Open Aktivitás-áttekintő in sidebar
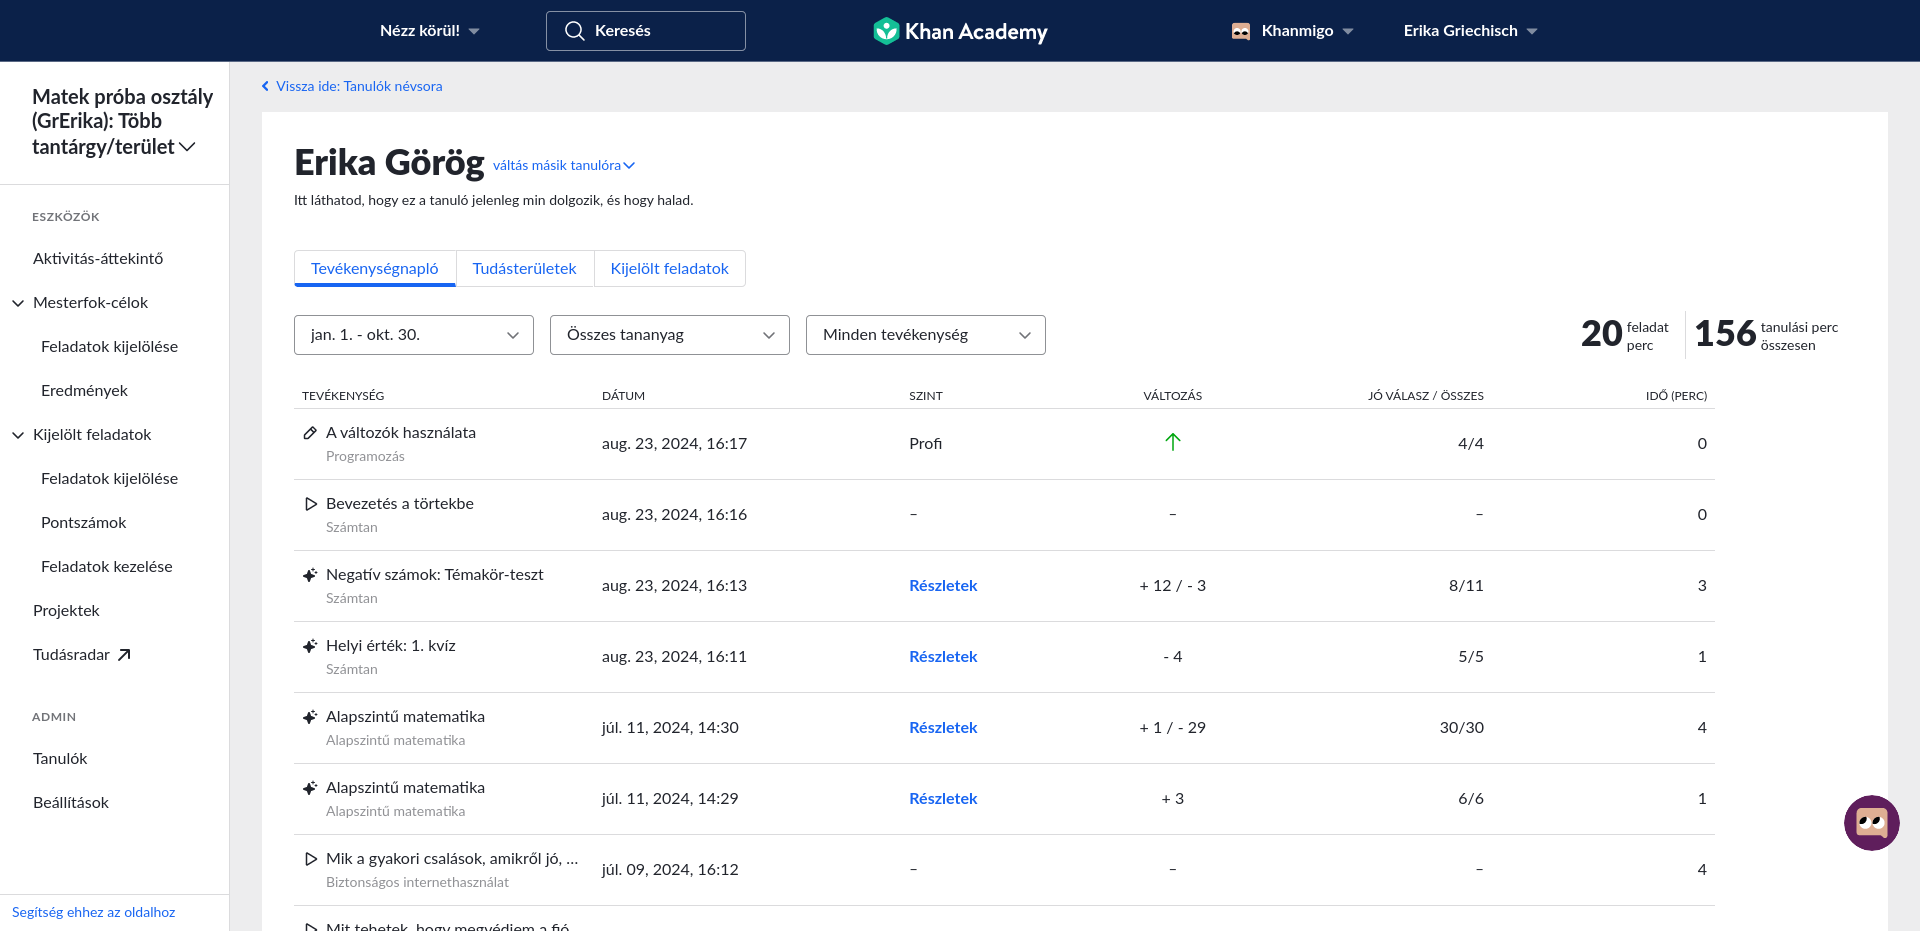Image resolution: width=1920 pixels, height=931 pixels. 98,258
